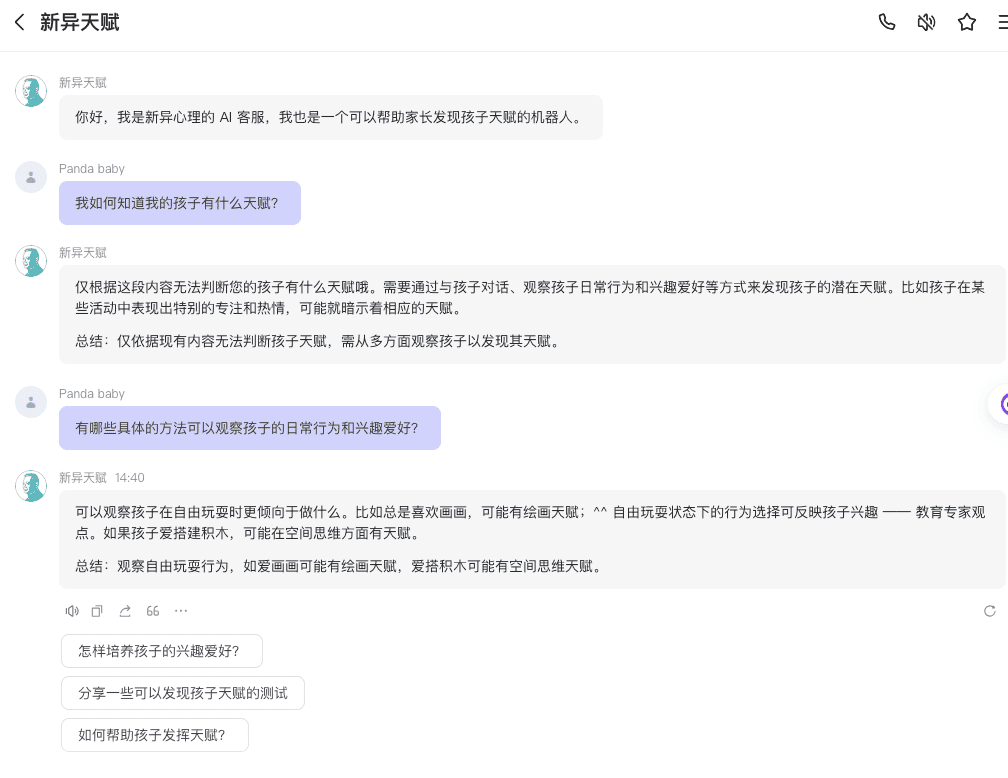Favorite this chat with the star icon
Screen dimensions: 1008x778
tap(966, 22)
